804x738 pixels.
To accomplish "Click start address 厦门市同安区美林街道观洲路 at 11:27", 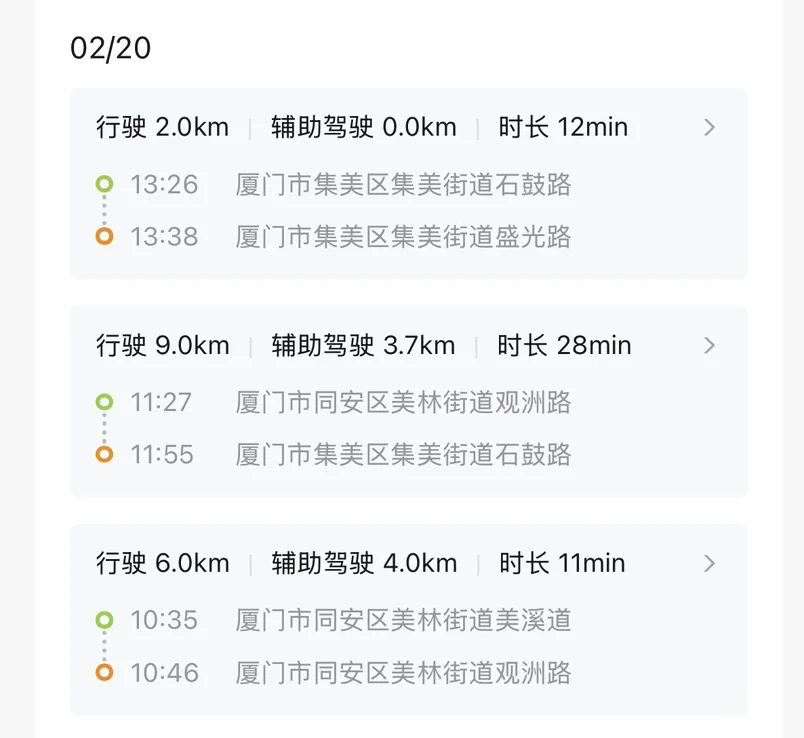I will [x=403, y=403].
